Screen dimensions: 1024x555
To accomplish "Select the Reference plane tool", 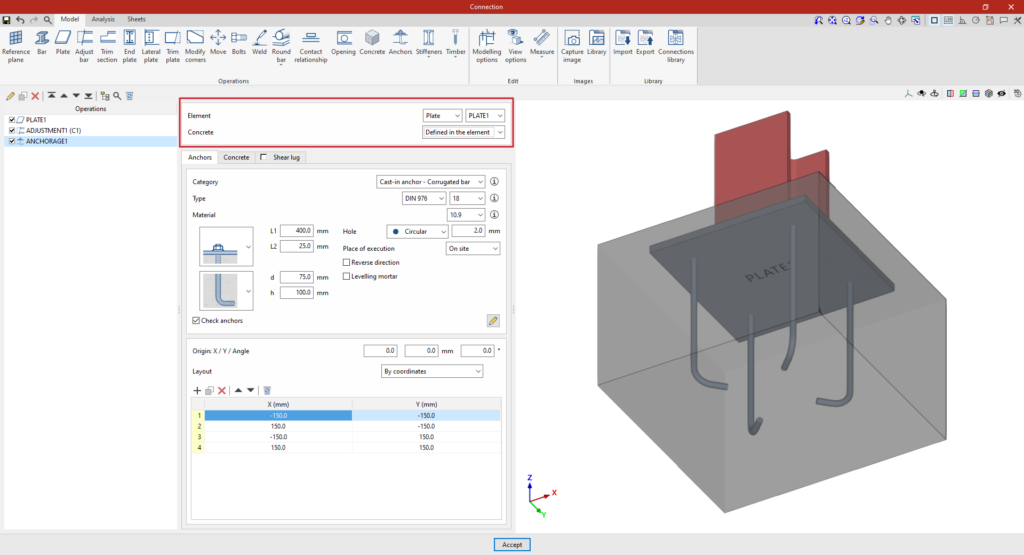I will (x=15, y=45).
